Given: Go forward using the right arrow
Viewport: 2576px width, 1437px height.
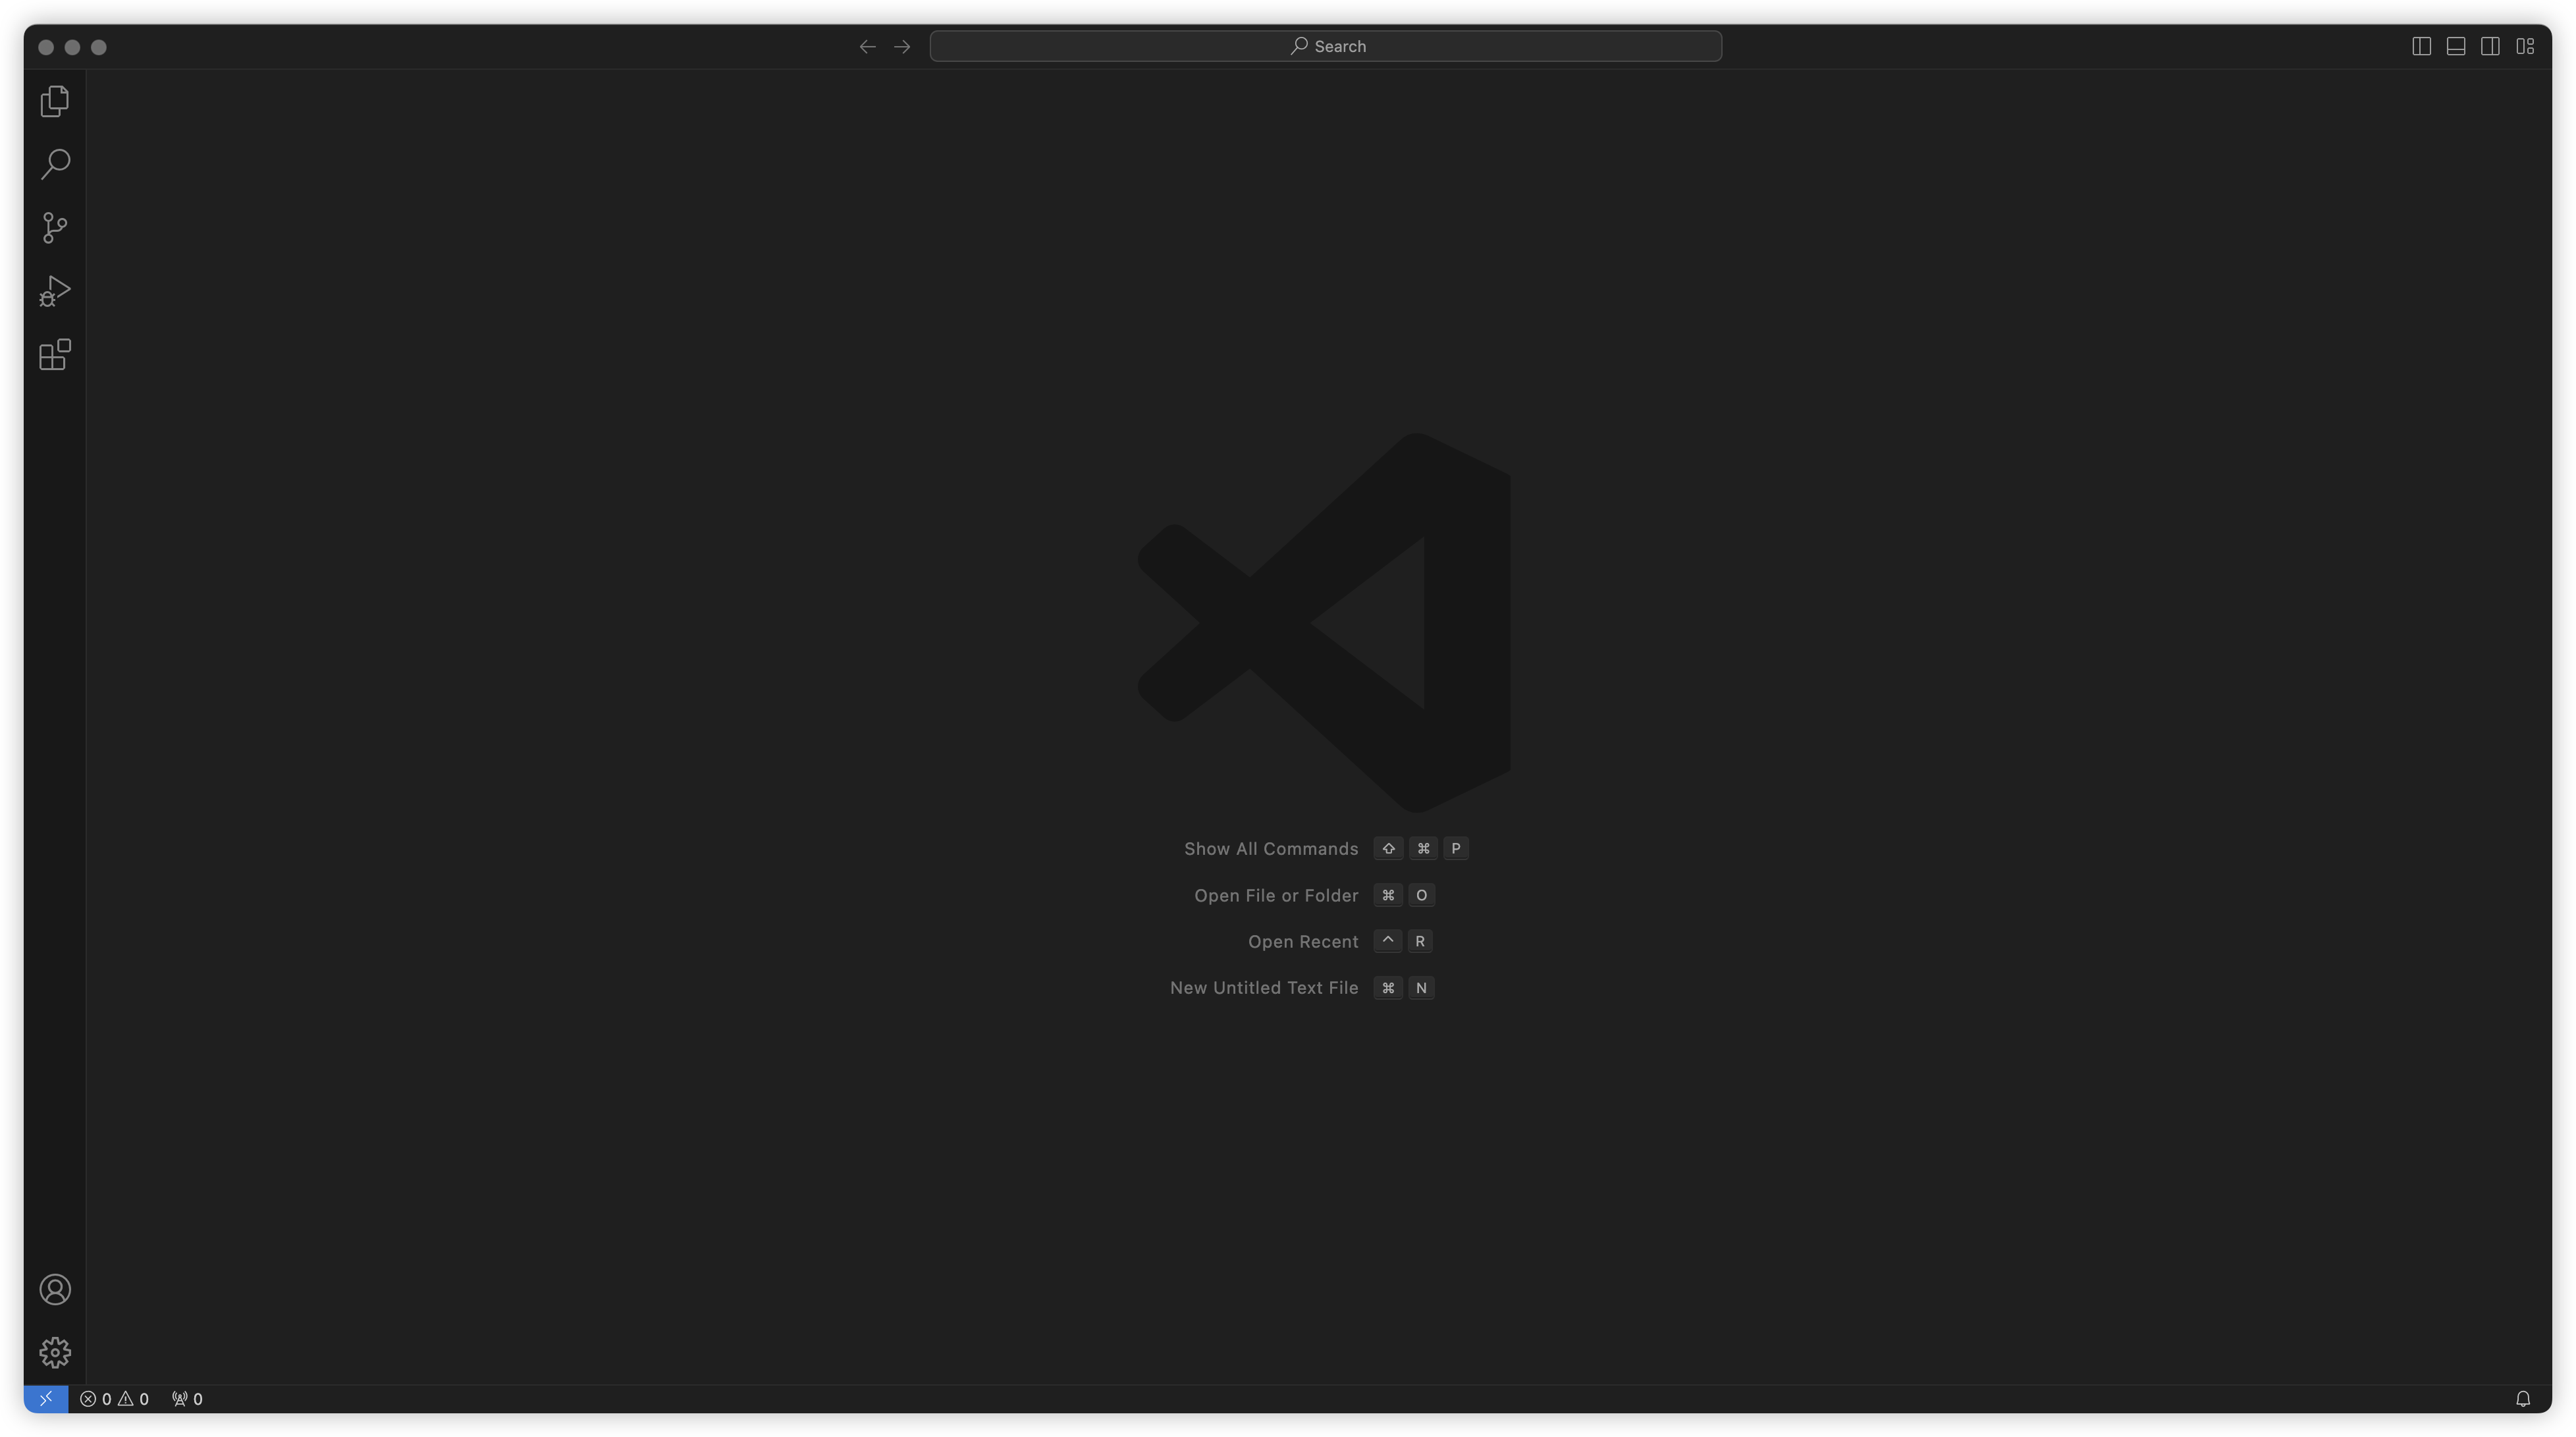Looking at the screenshot, I should 902,46.
